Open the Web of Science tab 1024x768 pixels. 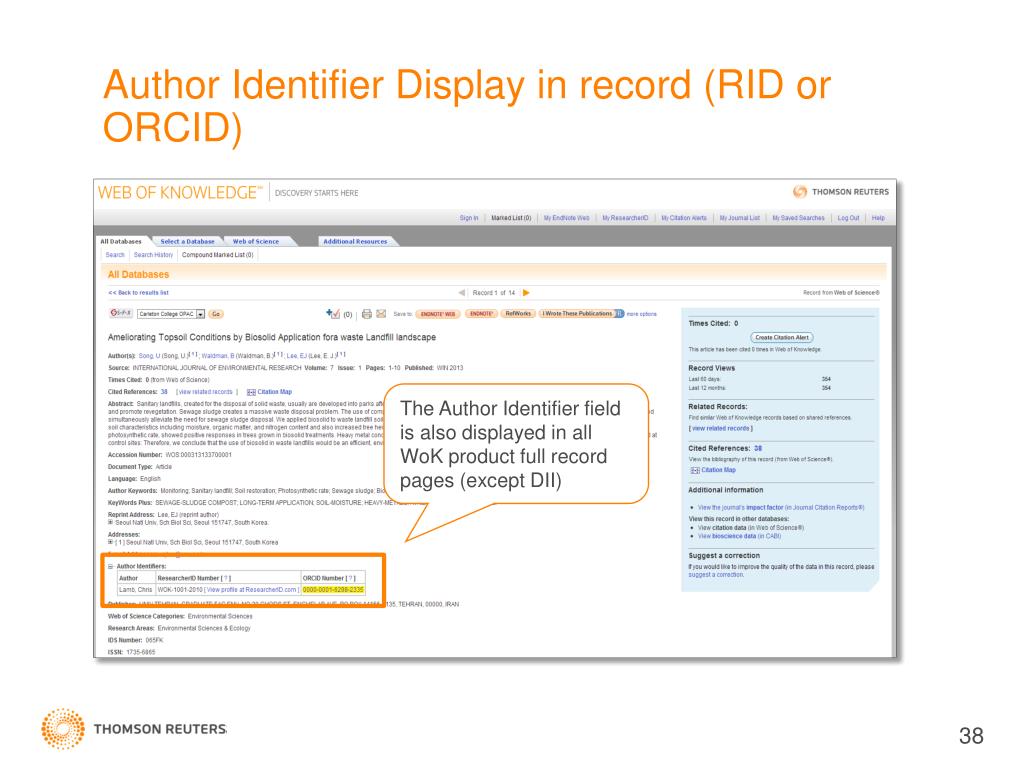click(x=255, y=242)
